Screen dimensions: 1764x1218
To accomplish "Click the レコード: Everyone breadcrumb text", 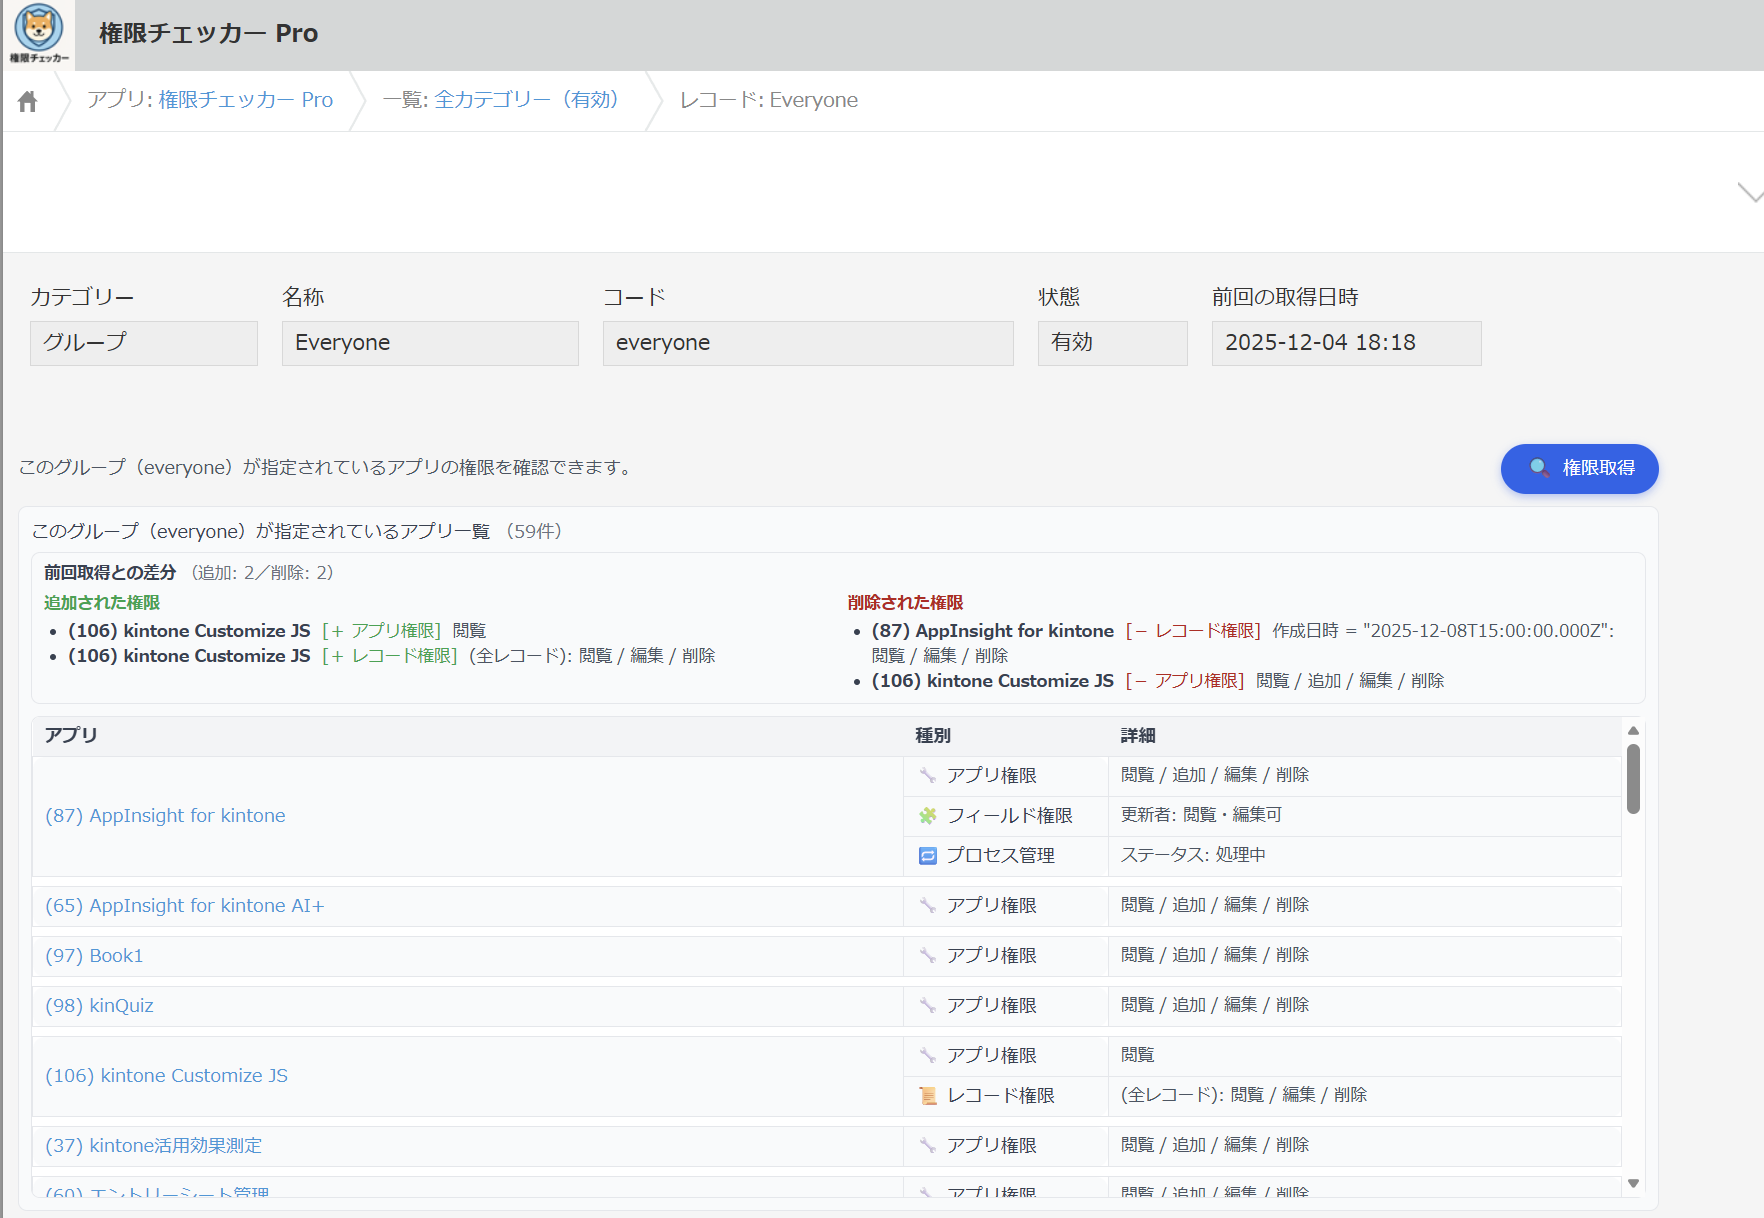I will point(769,100).
